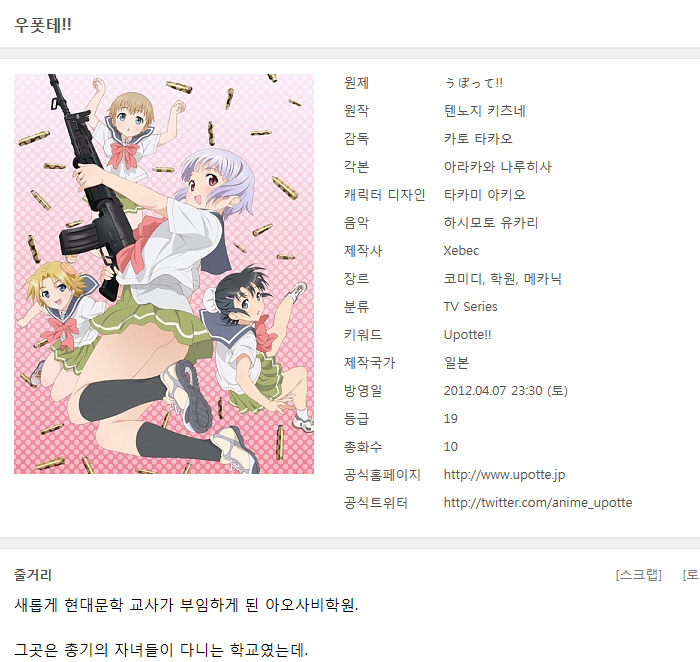
Task: Click the character designer 타카미 아키오
Action: (x=484, y=195)
